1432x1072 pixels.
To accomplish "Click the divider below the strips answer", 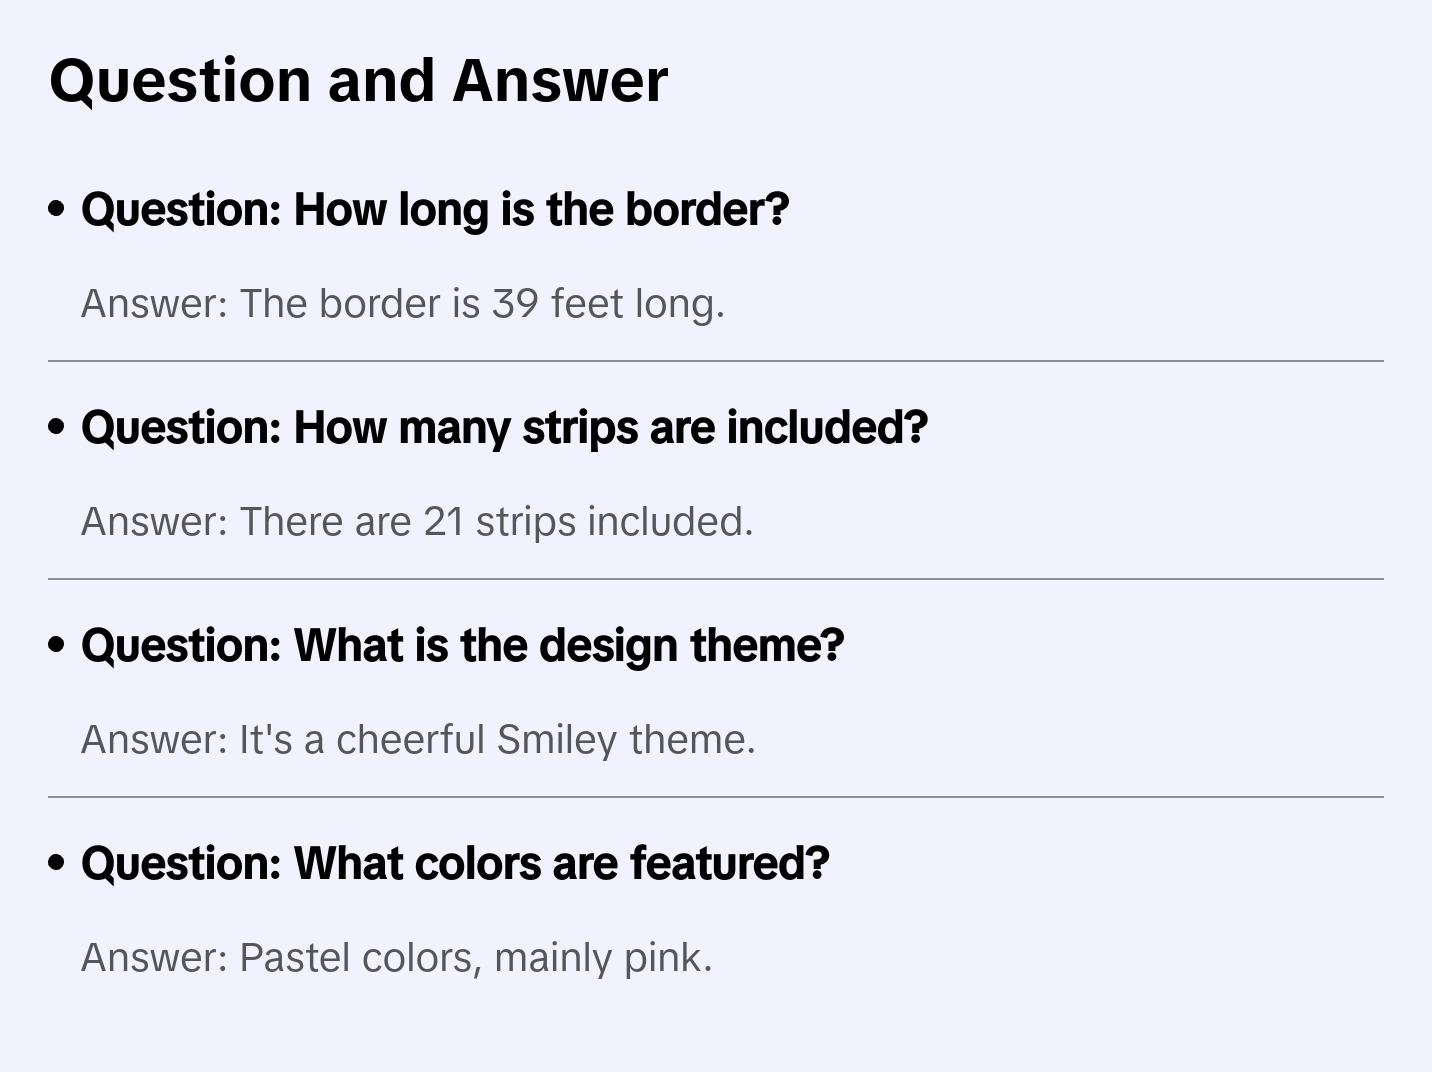I will click(716, 579).
